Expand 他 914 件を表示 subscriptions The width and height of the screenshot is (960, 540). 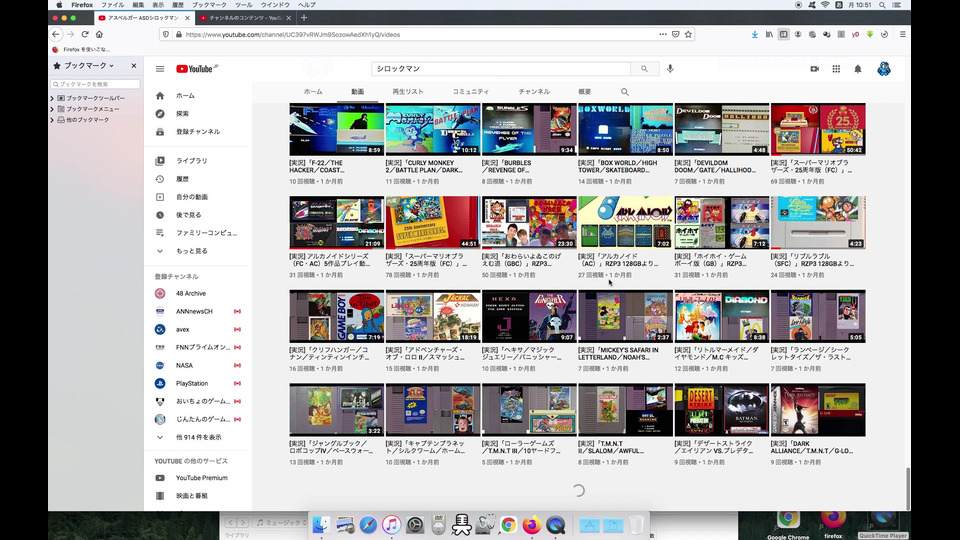[x=196, y=437]
